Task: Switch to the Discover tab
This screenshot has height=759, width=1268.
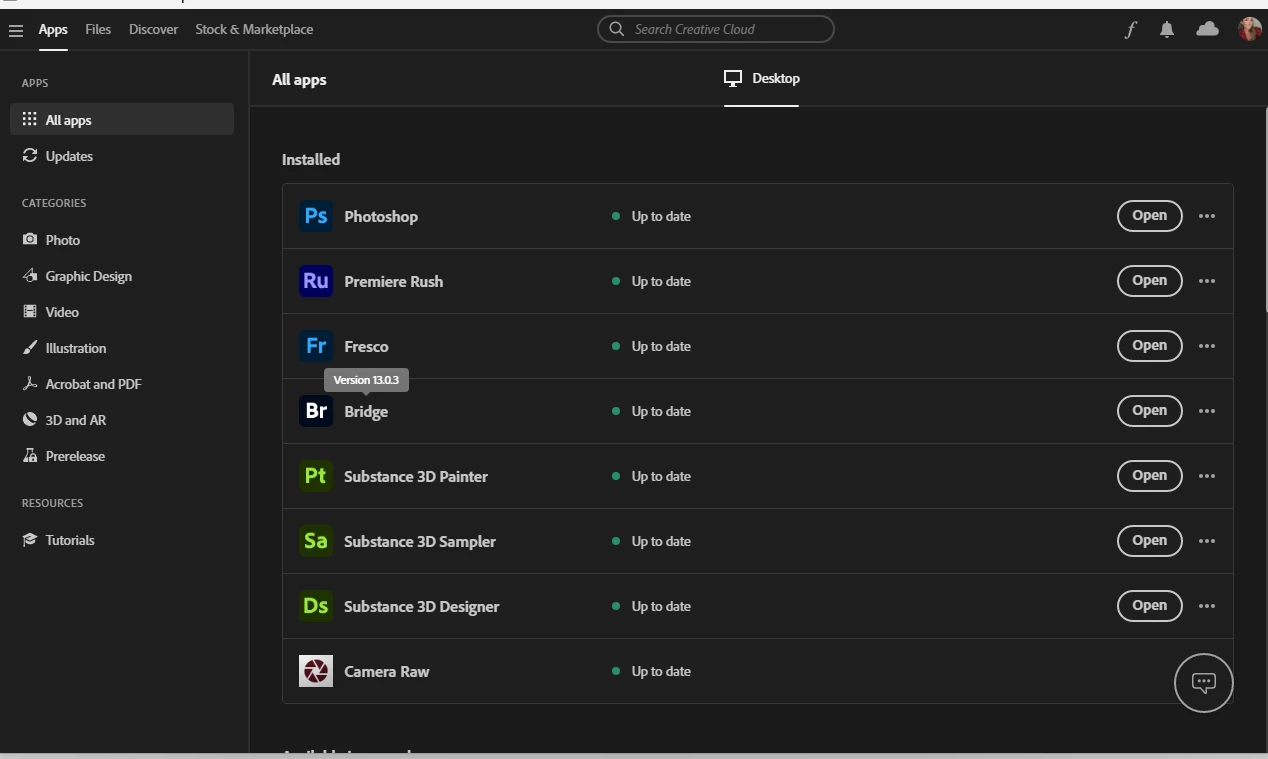Action: tap(153, 29)
